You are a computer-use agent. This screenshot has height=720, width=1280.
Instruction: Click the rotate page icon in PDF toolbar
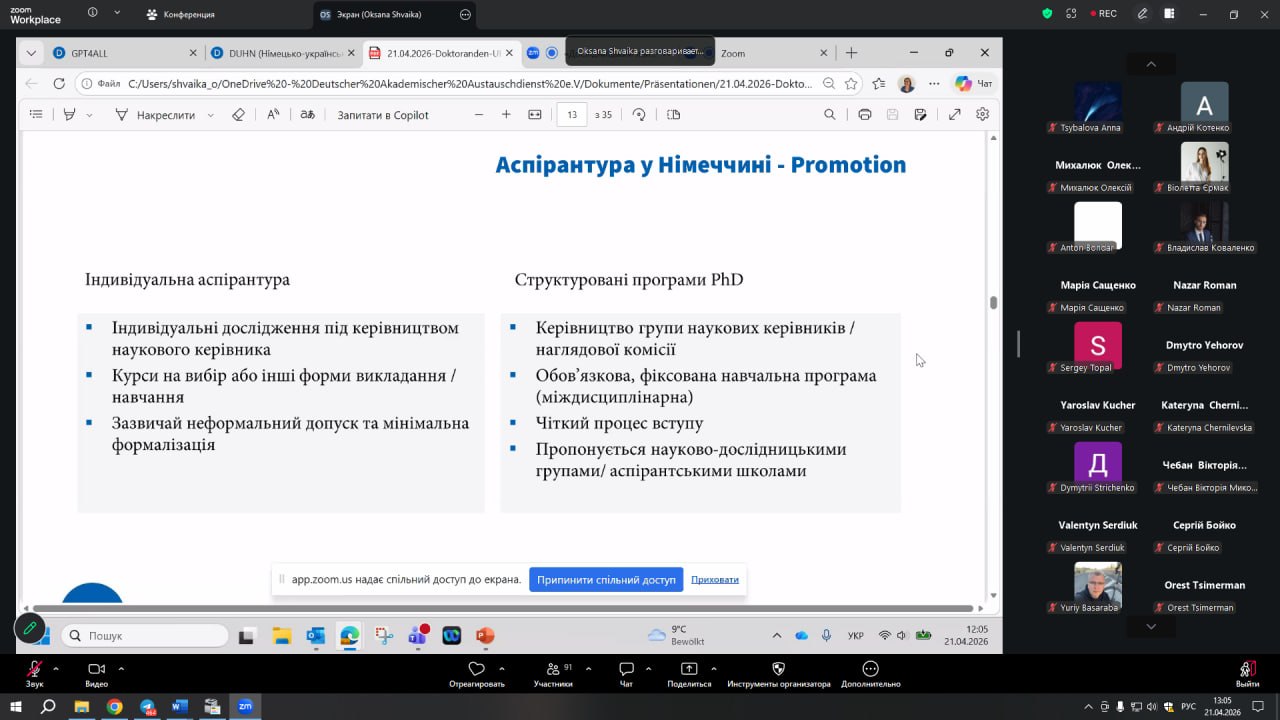tap(639, 115)
